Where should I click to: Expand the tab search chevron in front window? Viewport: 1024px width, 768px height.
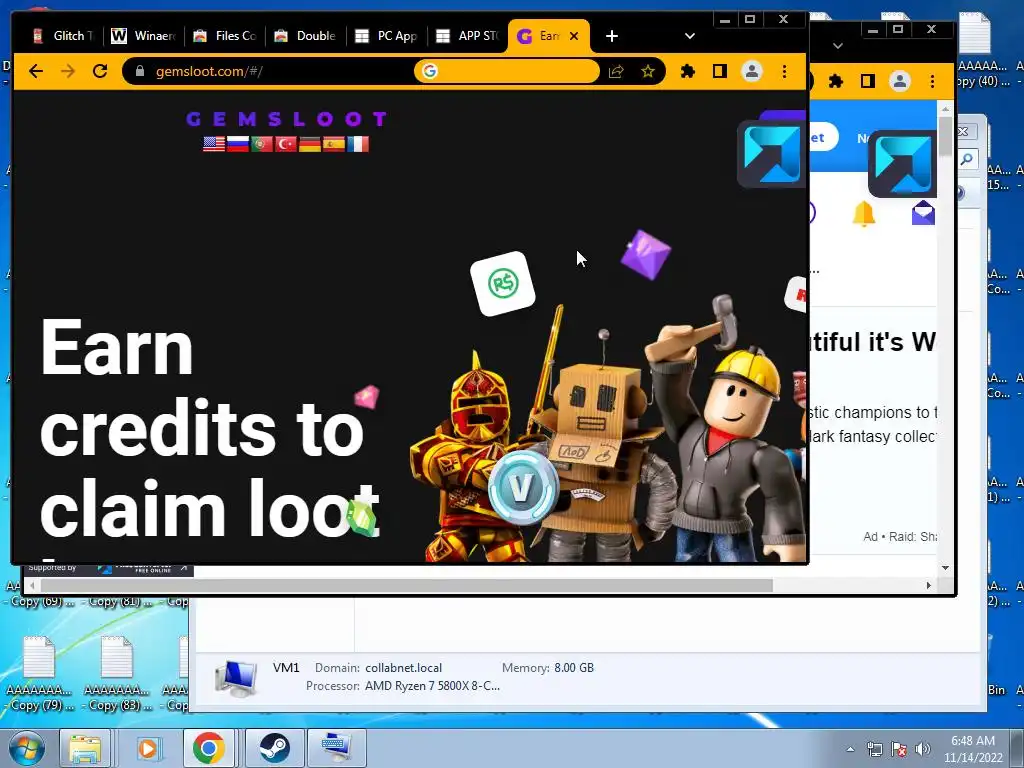pos(690,36)
